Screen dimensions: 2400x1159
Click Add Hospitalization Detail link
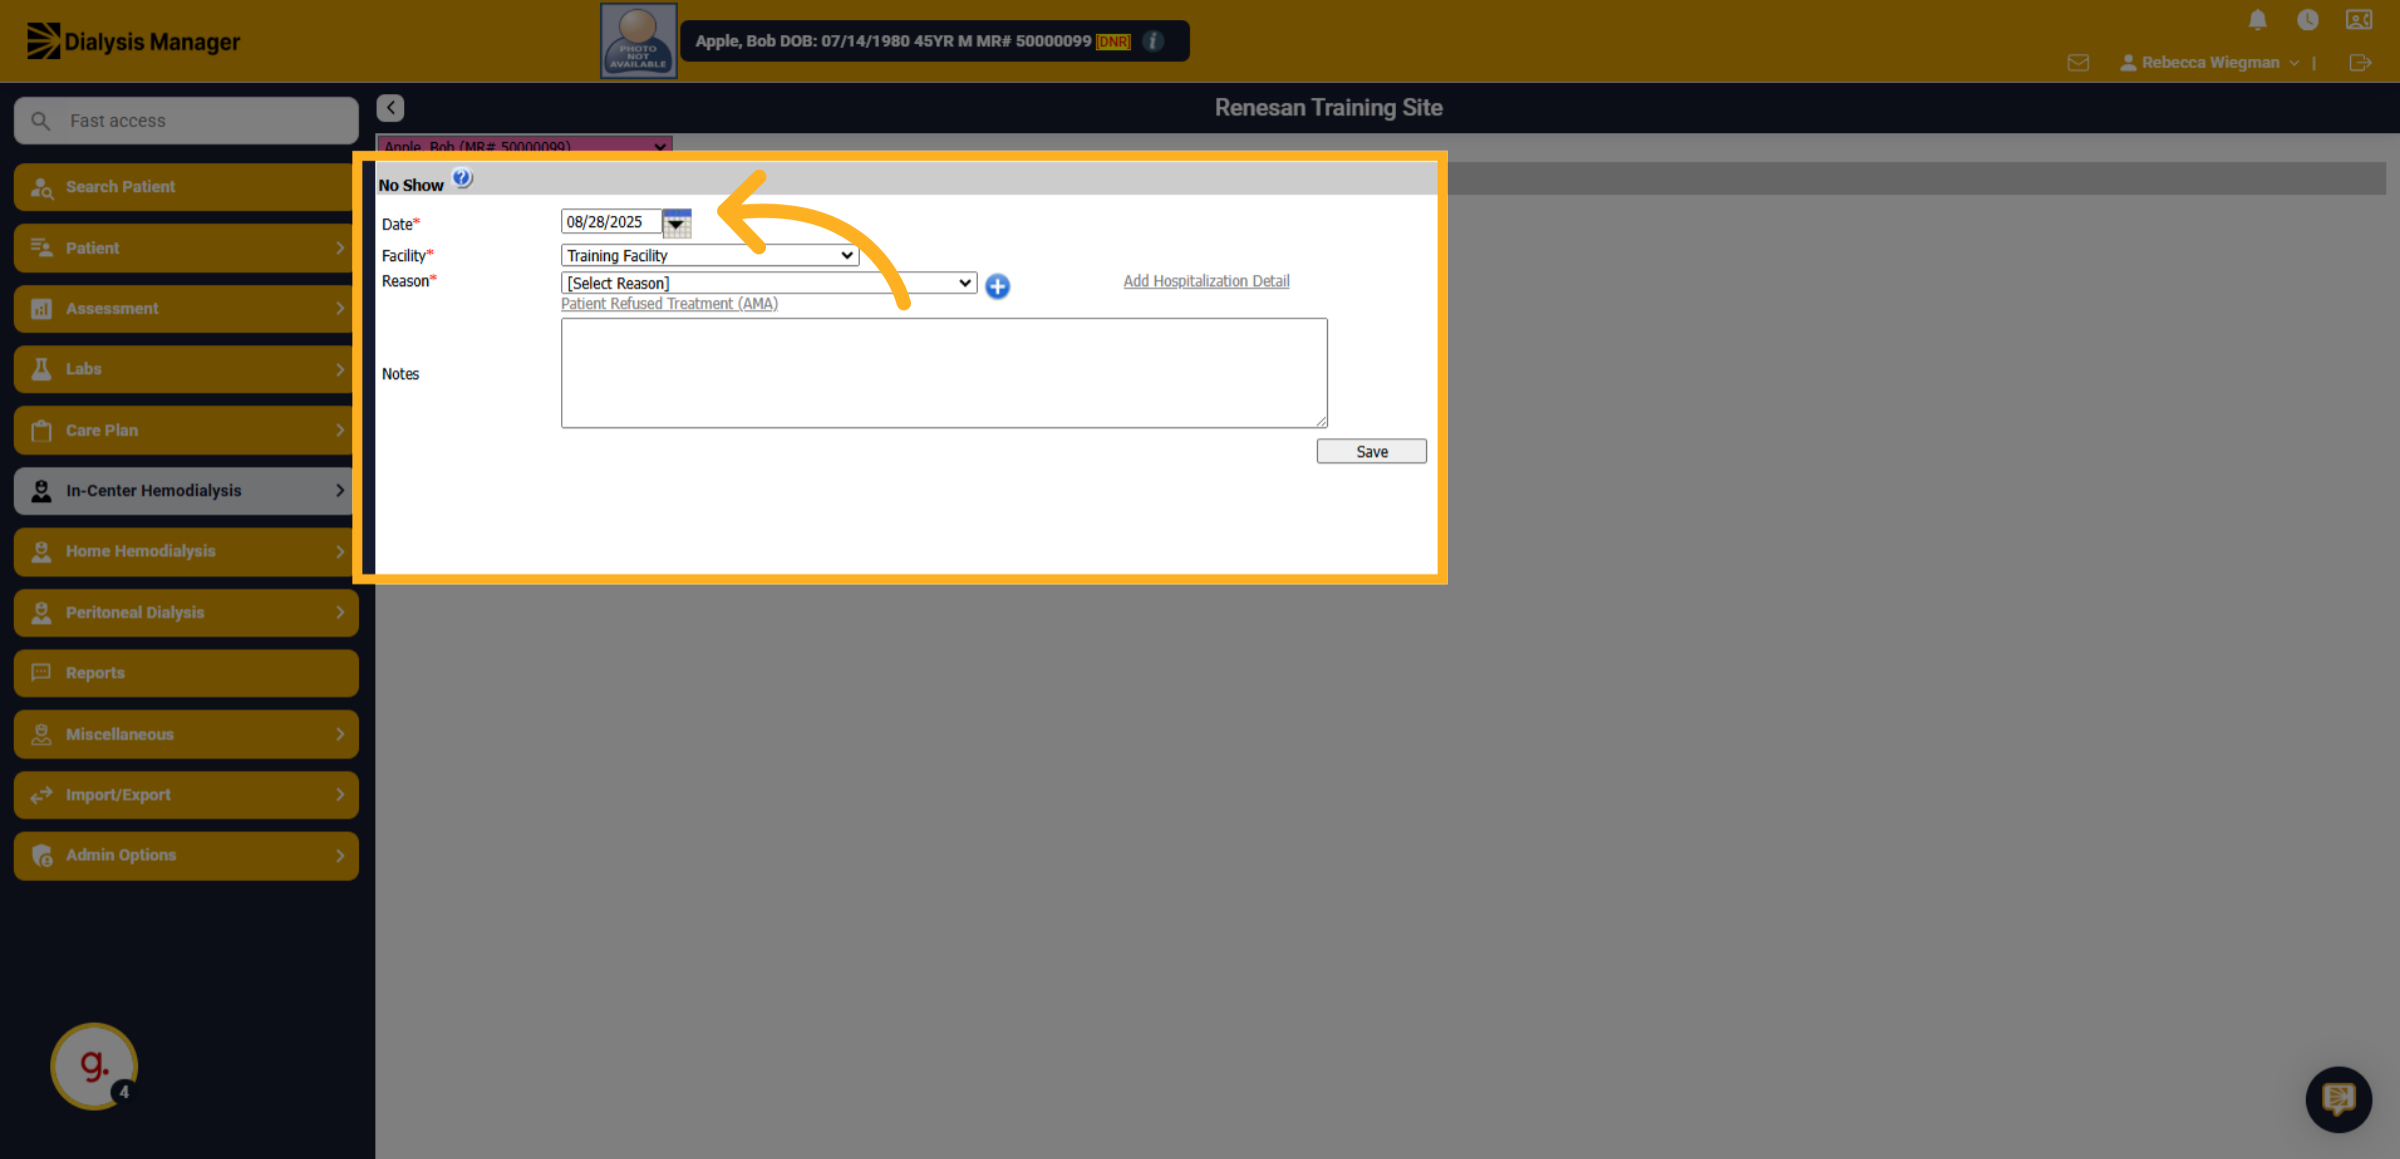1206,281
